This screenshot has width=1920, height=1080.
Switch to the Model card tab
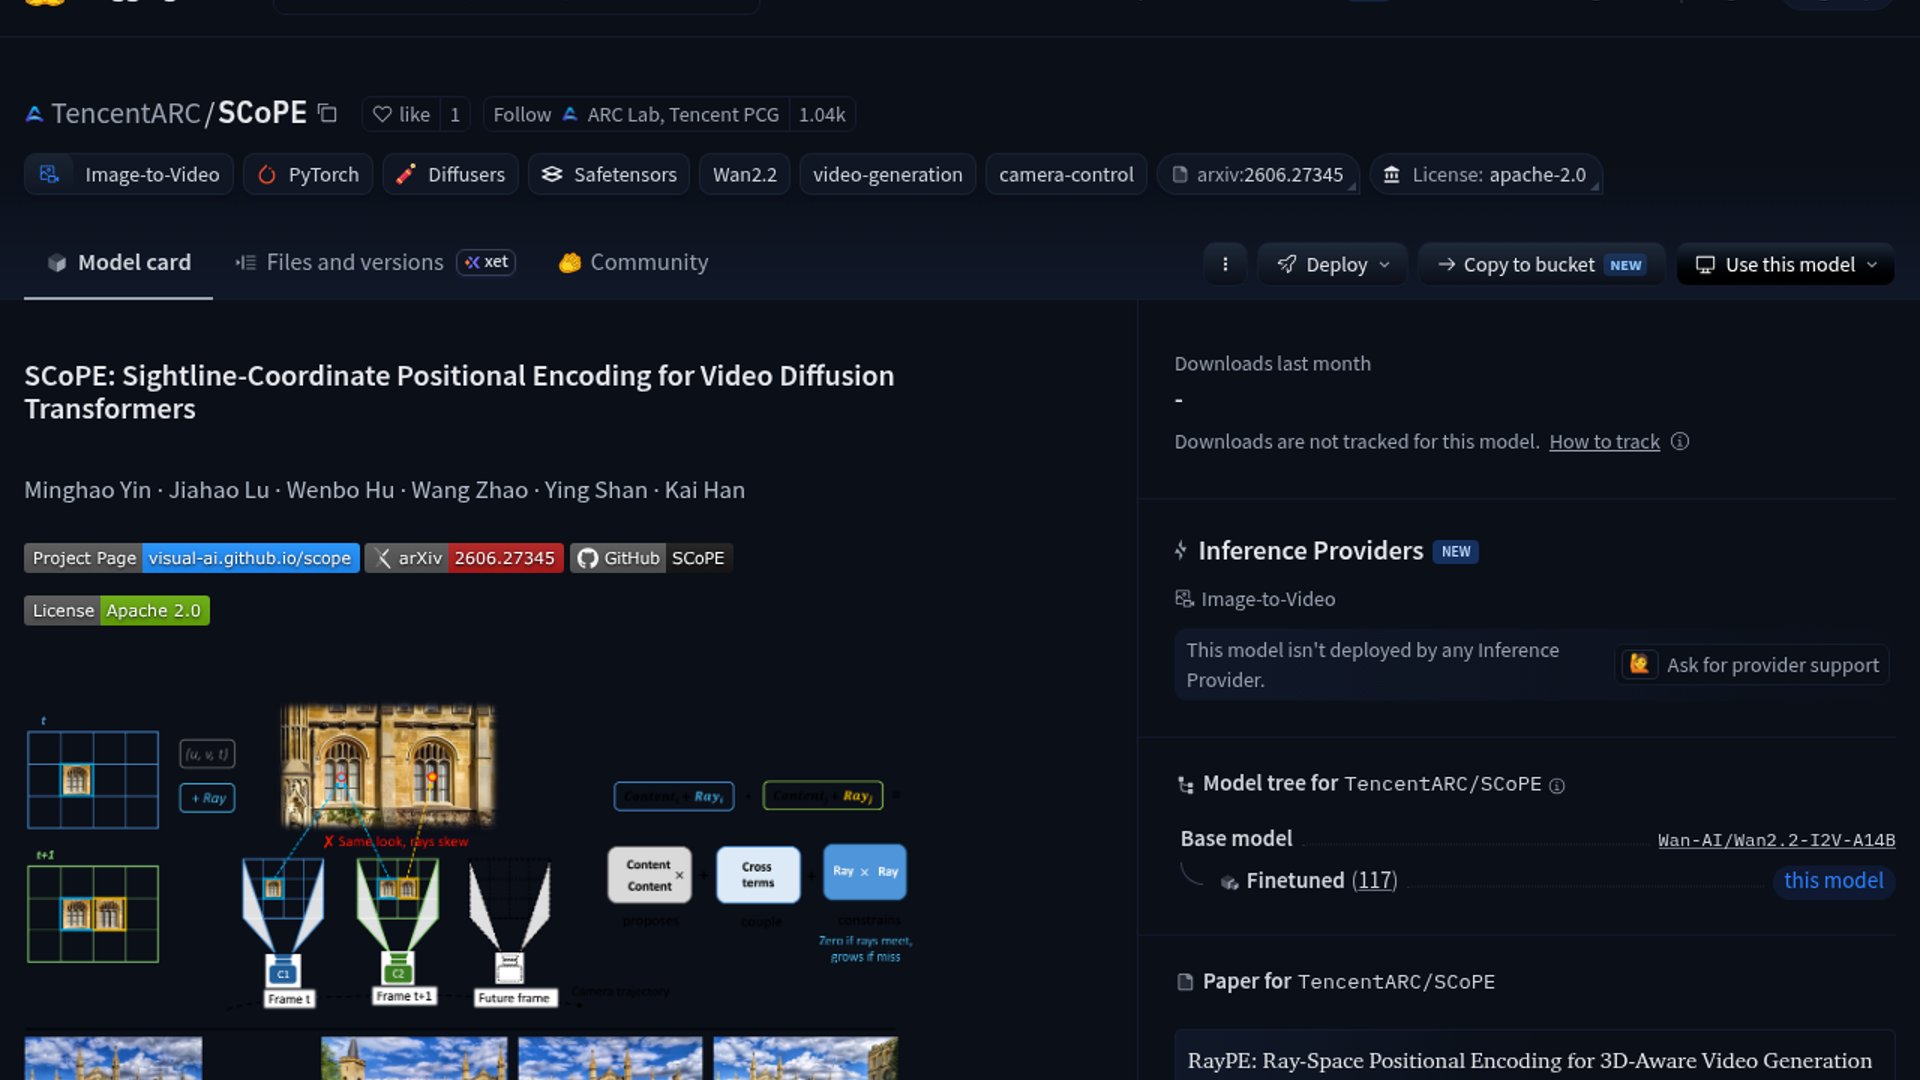[118, 262]
